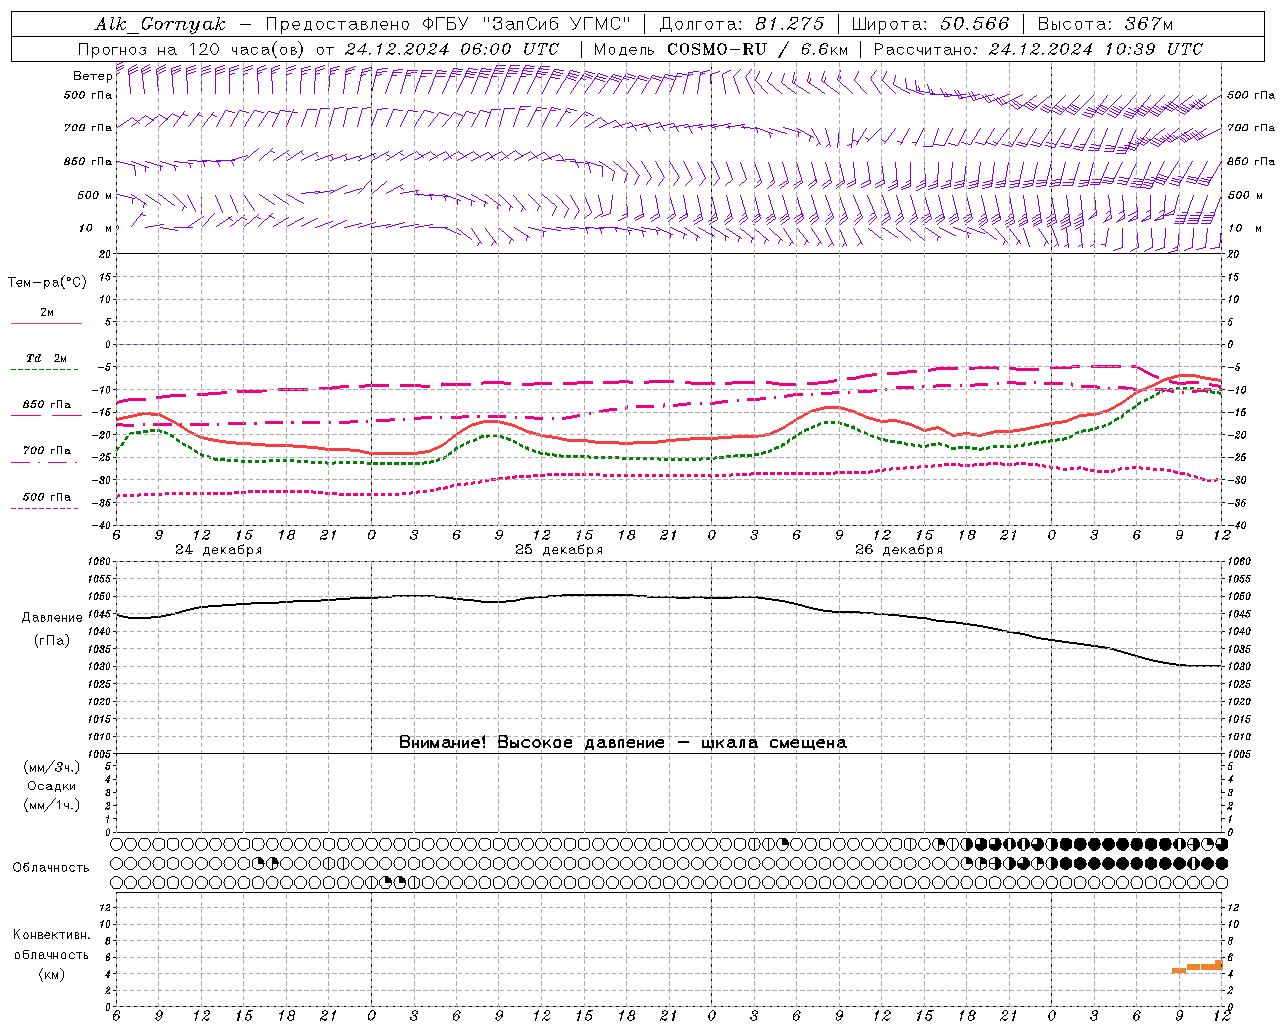Click the Td 2м legend label
This screenshot has width=1280, height=1024.
47,358
